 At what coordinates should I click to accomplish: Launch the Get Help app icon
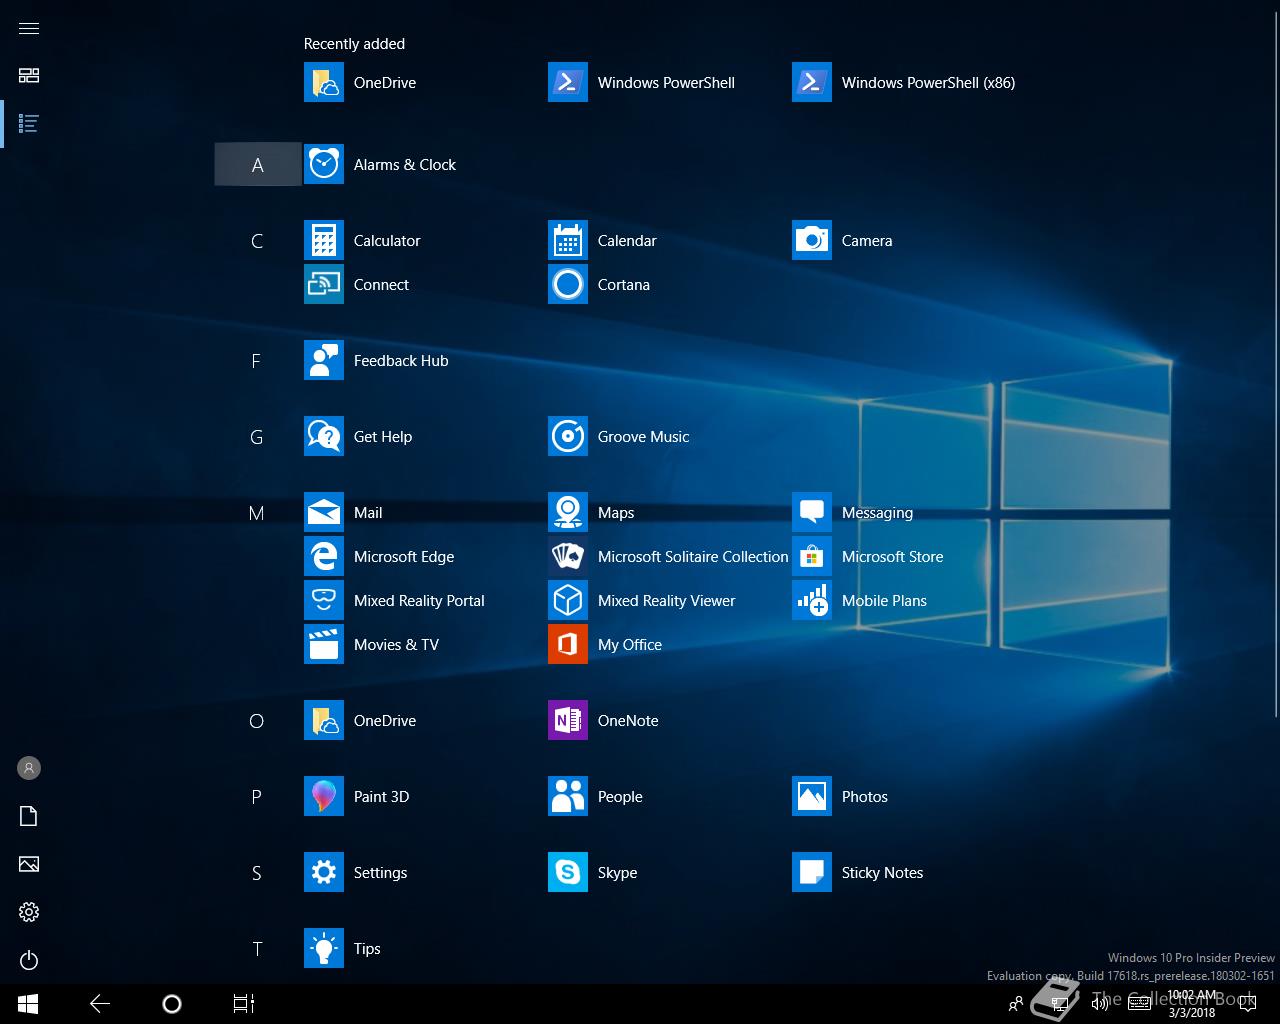coord(324,436)
